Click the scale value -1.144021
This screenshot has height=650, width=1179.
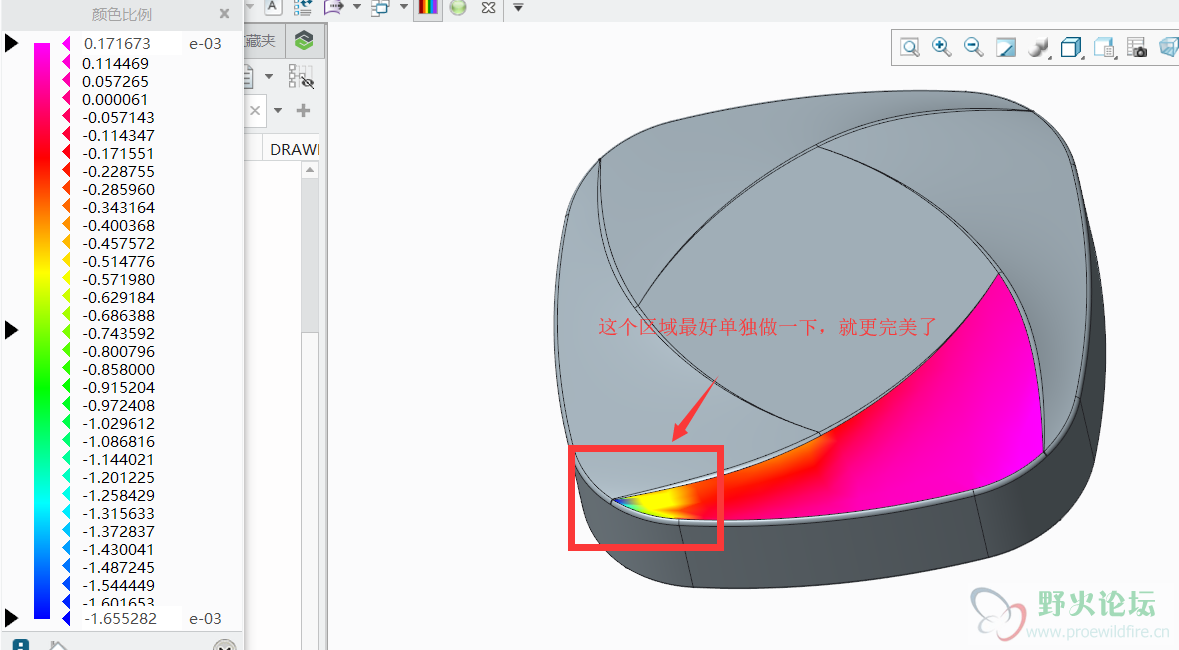(x=118, y=460)
